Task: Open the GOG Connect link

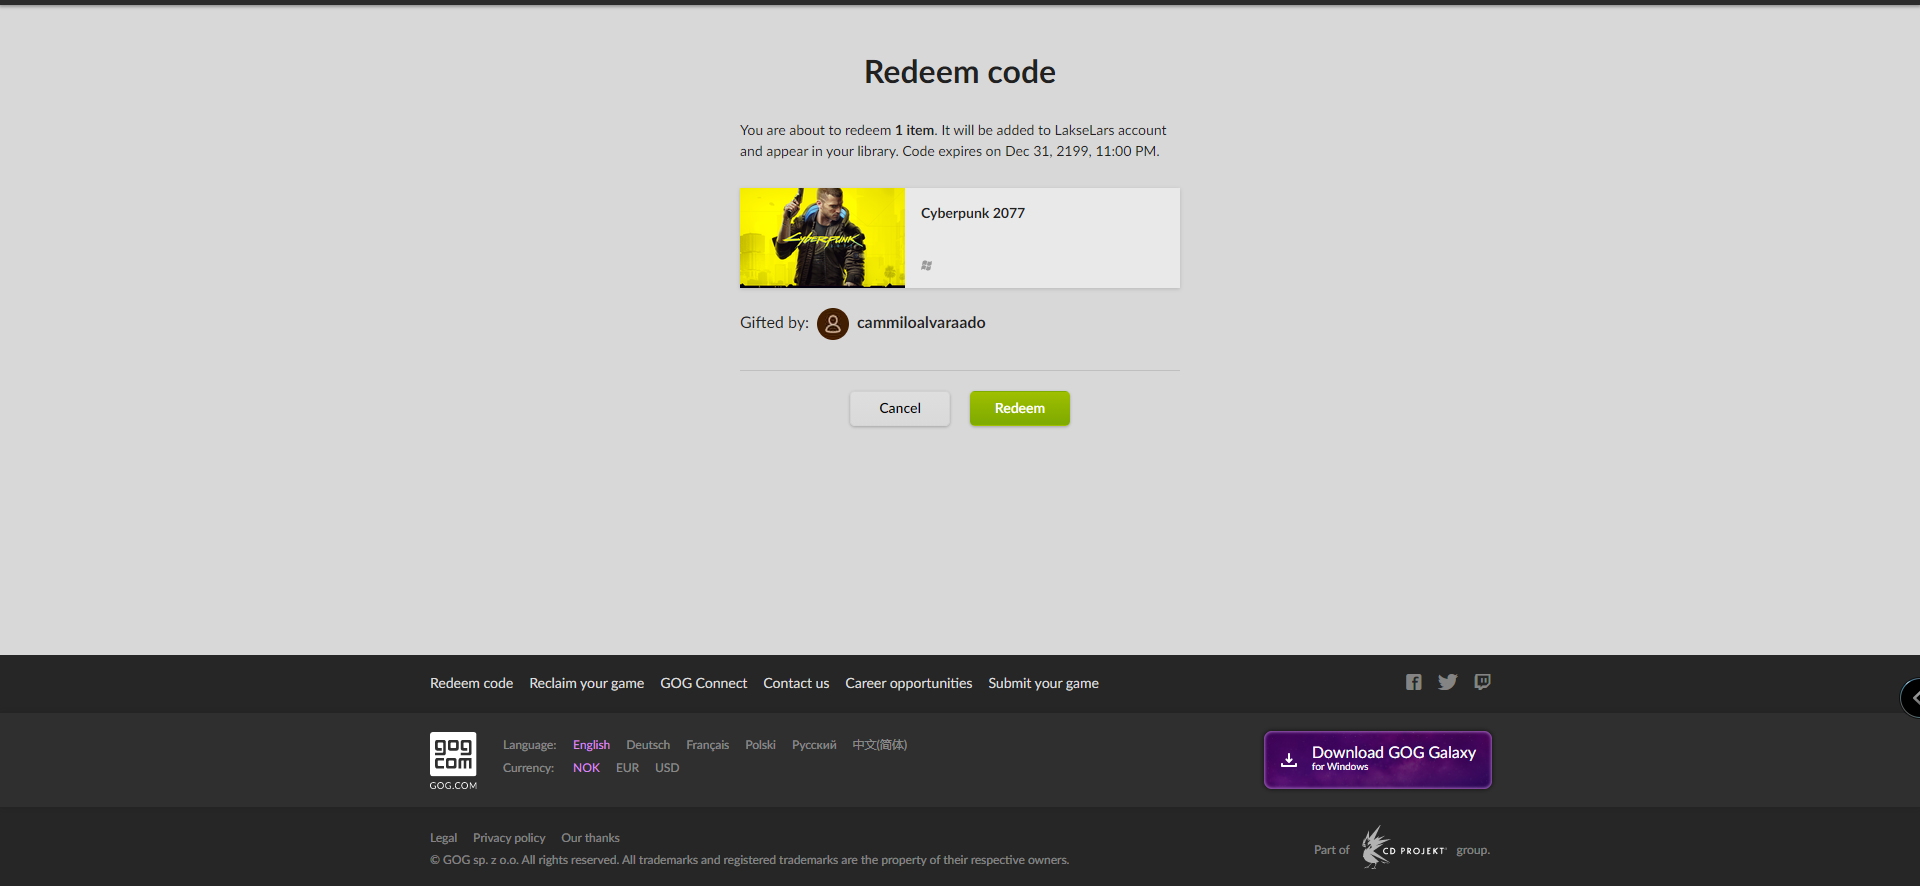Action: point(703,683)
